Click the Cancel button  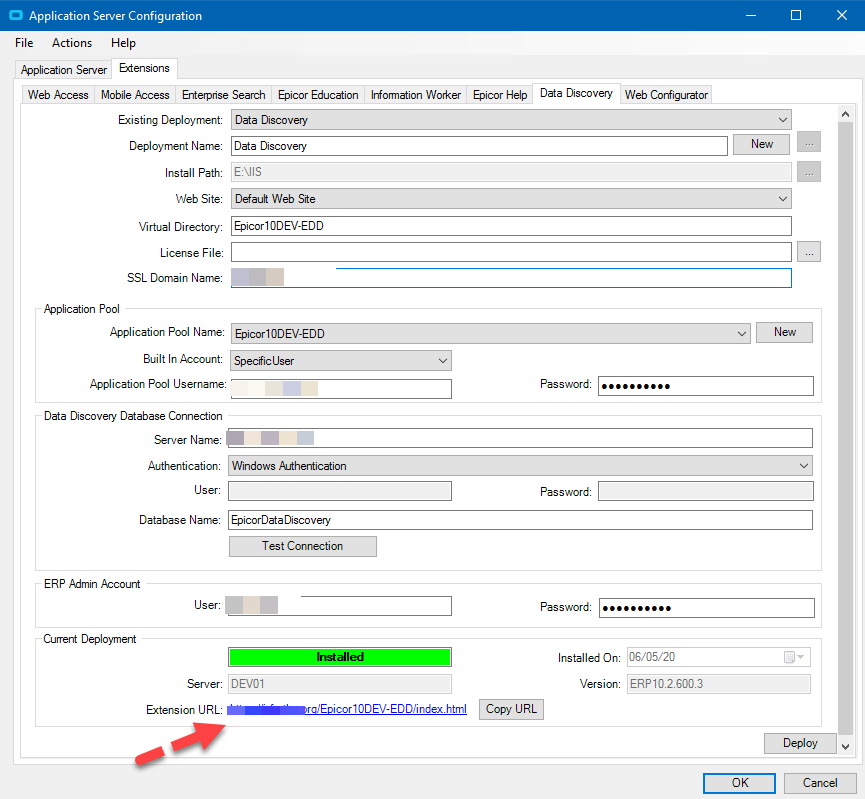pyautogui.click(x=820, y=783)
